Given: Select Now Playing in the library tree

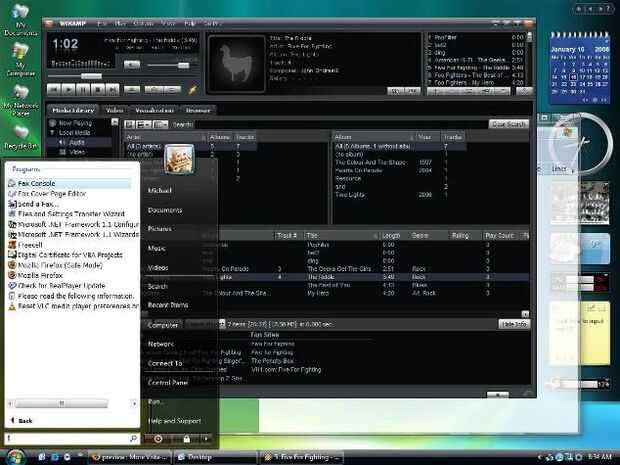Looking at the screenshot, I should [x=75, y=123].
